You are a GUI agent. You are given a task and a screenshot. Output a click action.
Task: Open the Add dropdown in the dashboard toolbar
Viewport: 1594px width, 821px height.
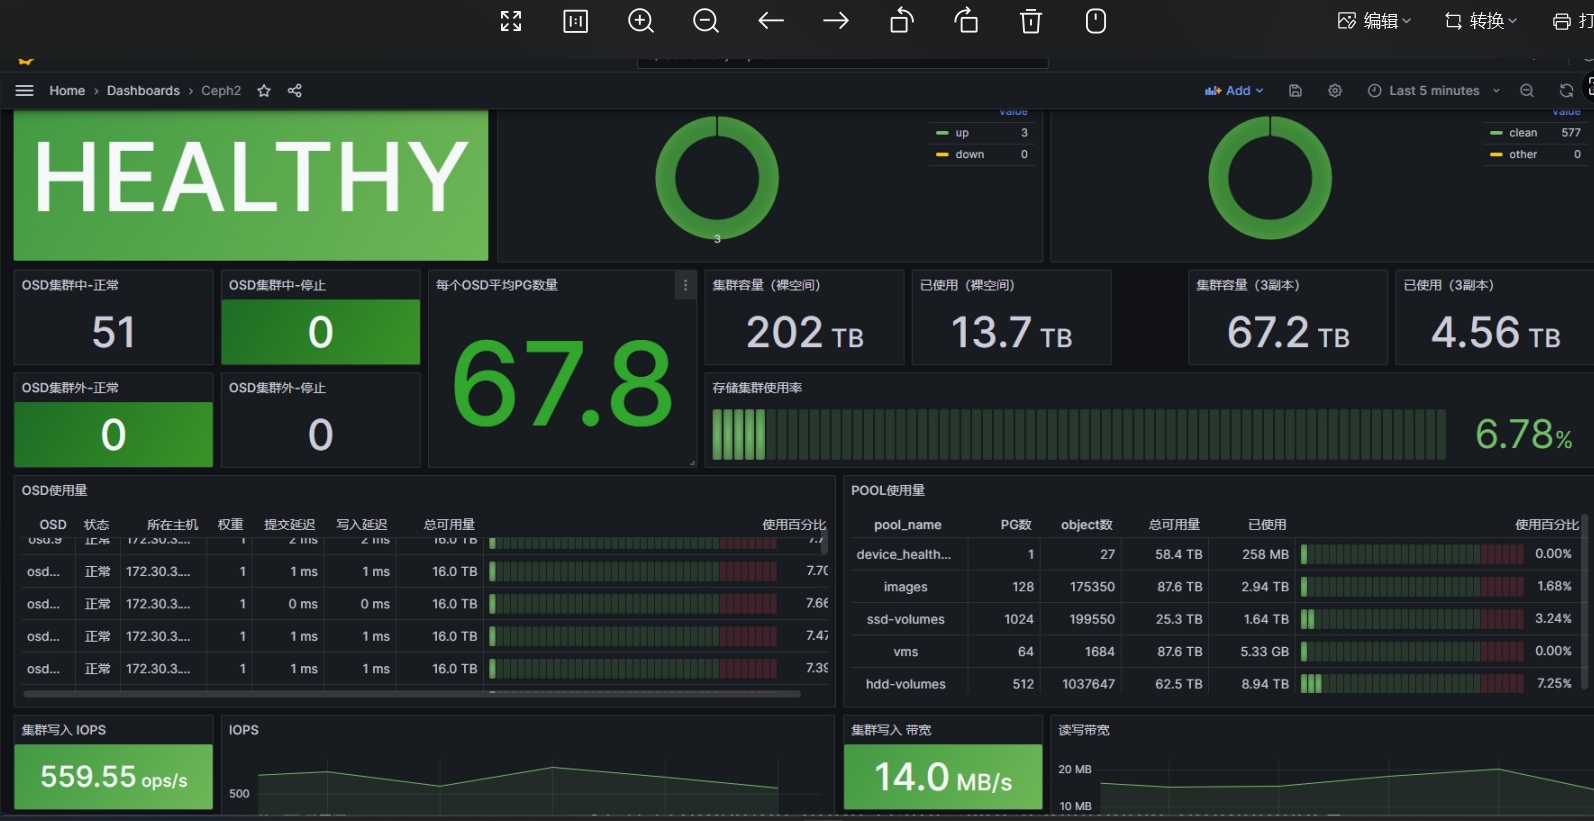point(1234,90)
